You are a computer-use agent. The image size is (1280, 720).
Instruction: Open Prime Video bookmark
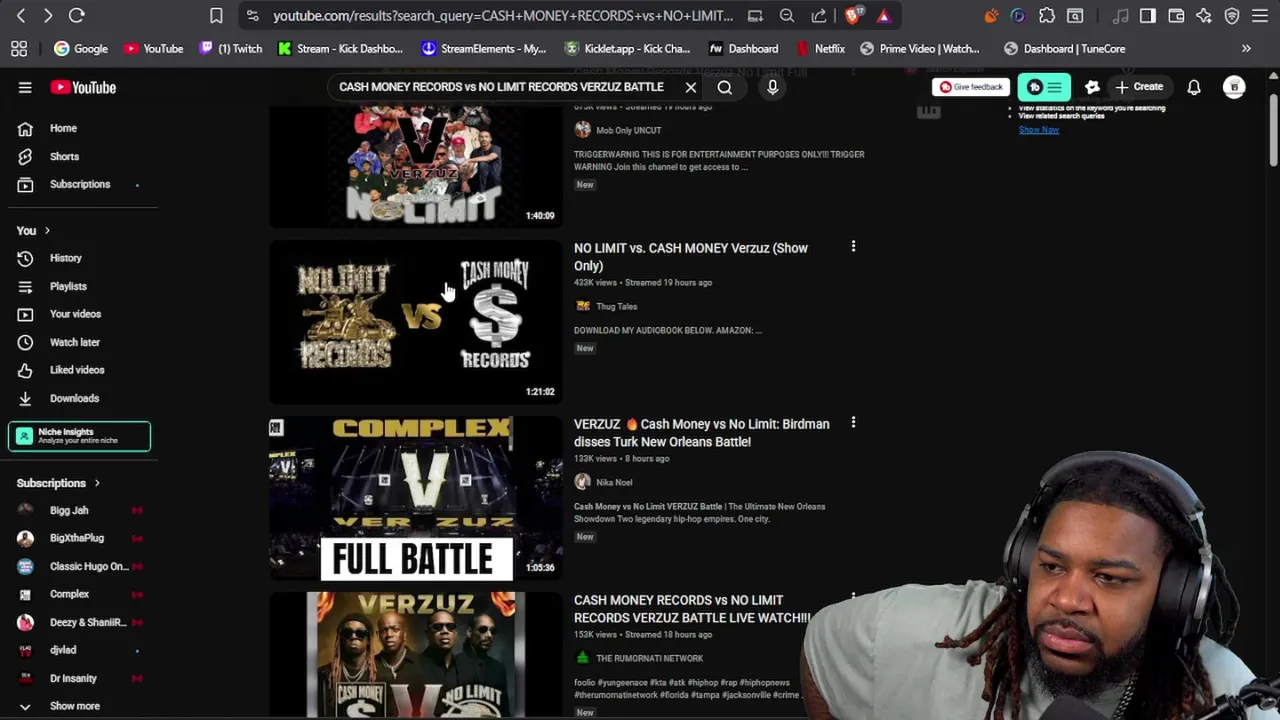point(920,48)
